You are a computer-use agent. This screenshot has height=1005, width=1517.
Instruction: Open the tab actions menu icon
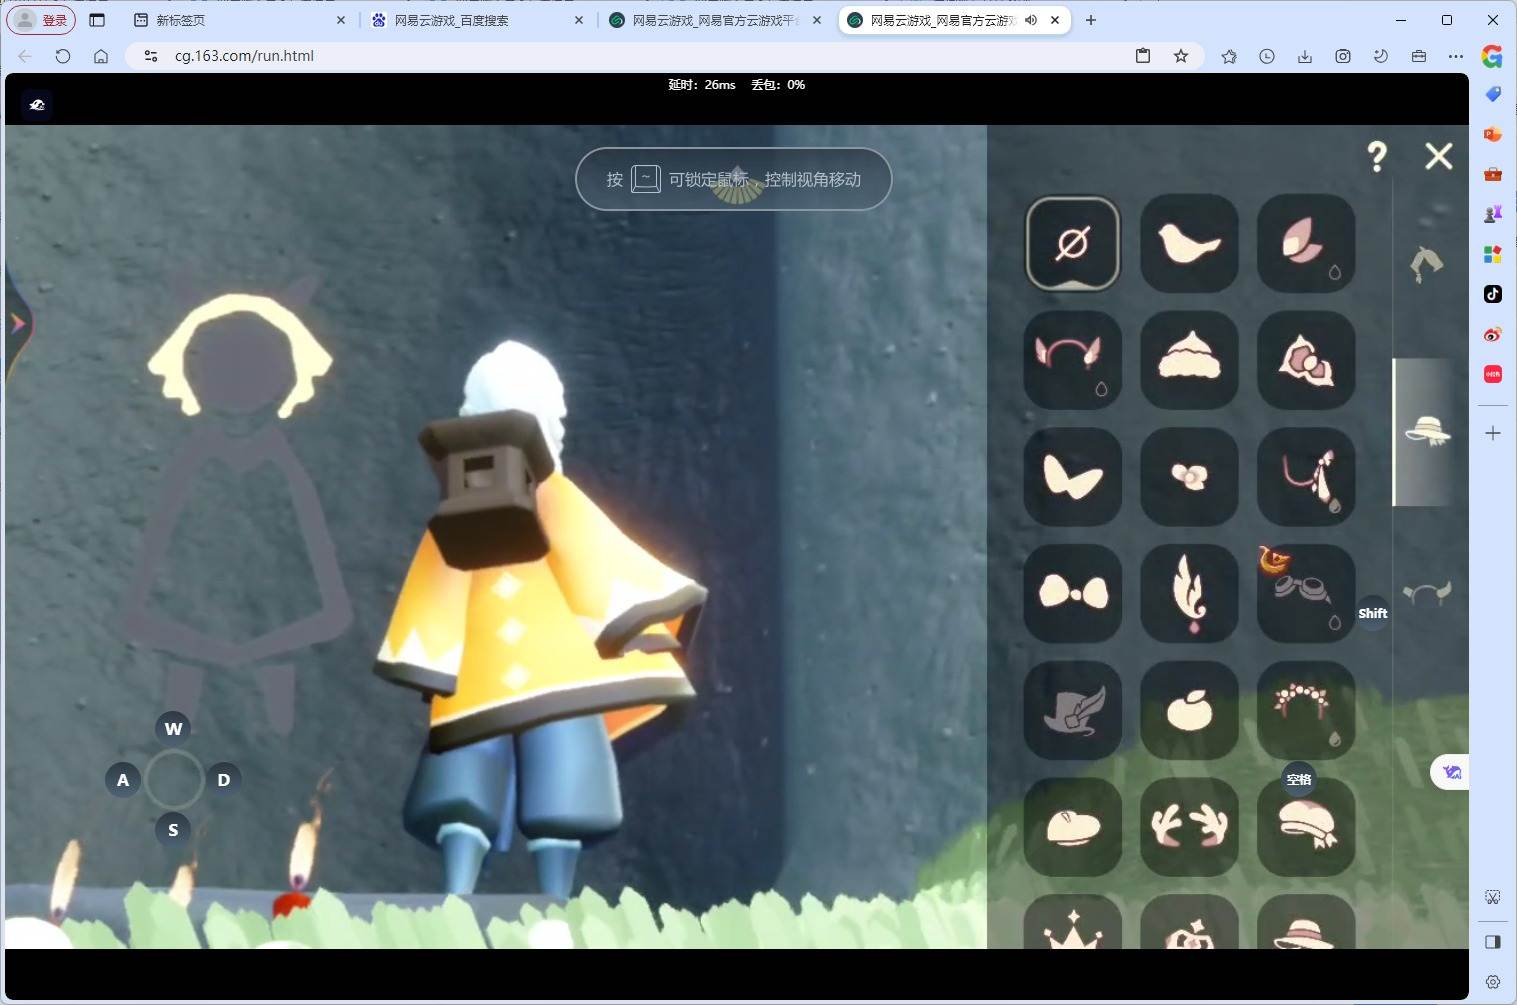(x=97, y=20)
